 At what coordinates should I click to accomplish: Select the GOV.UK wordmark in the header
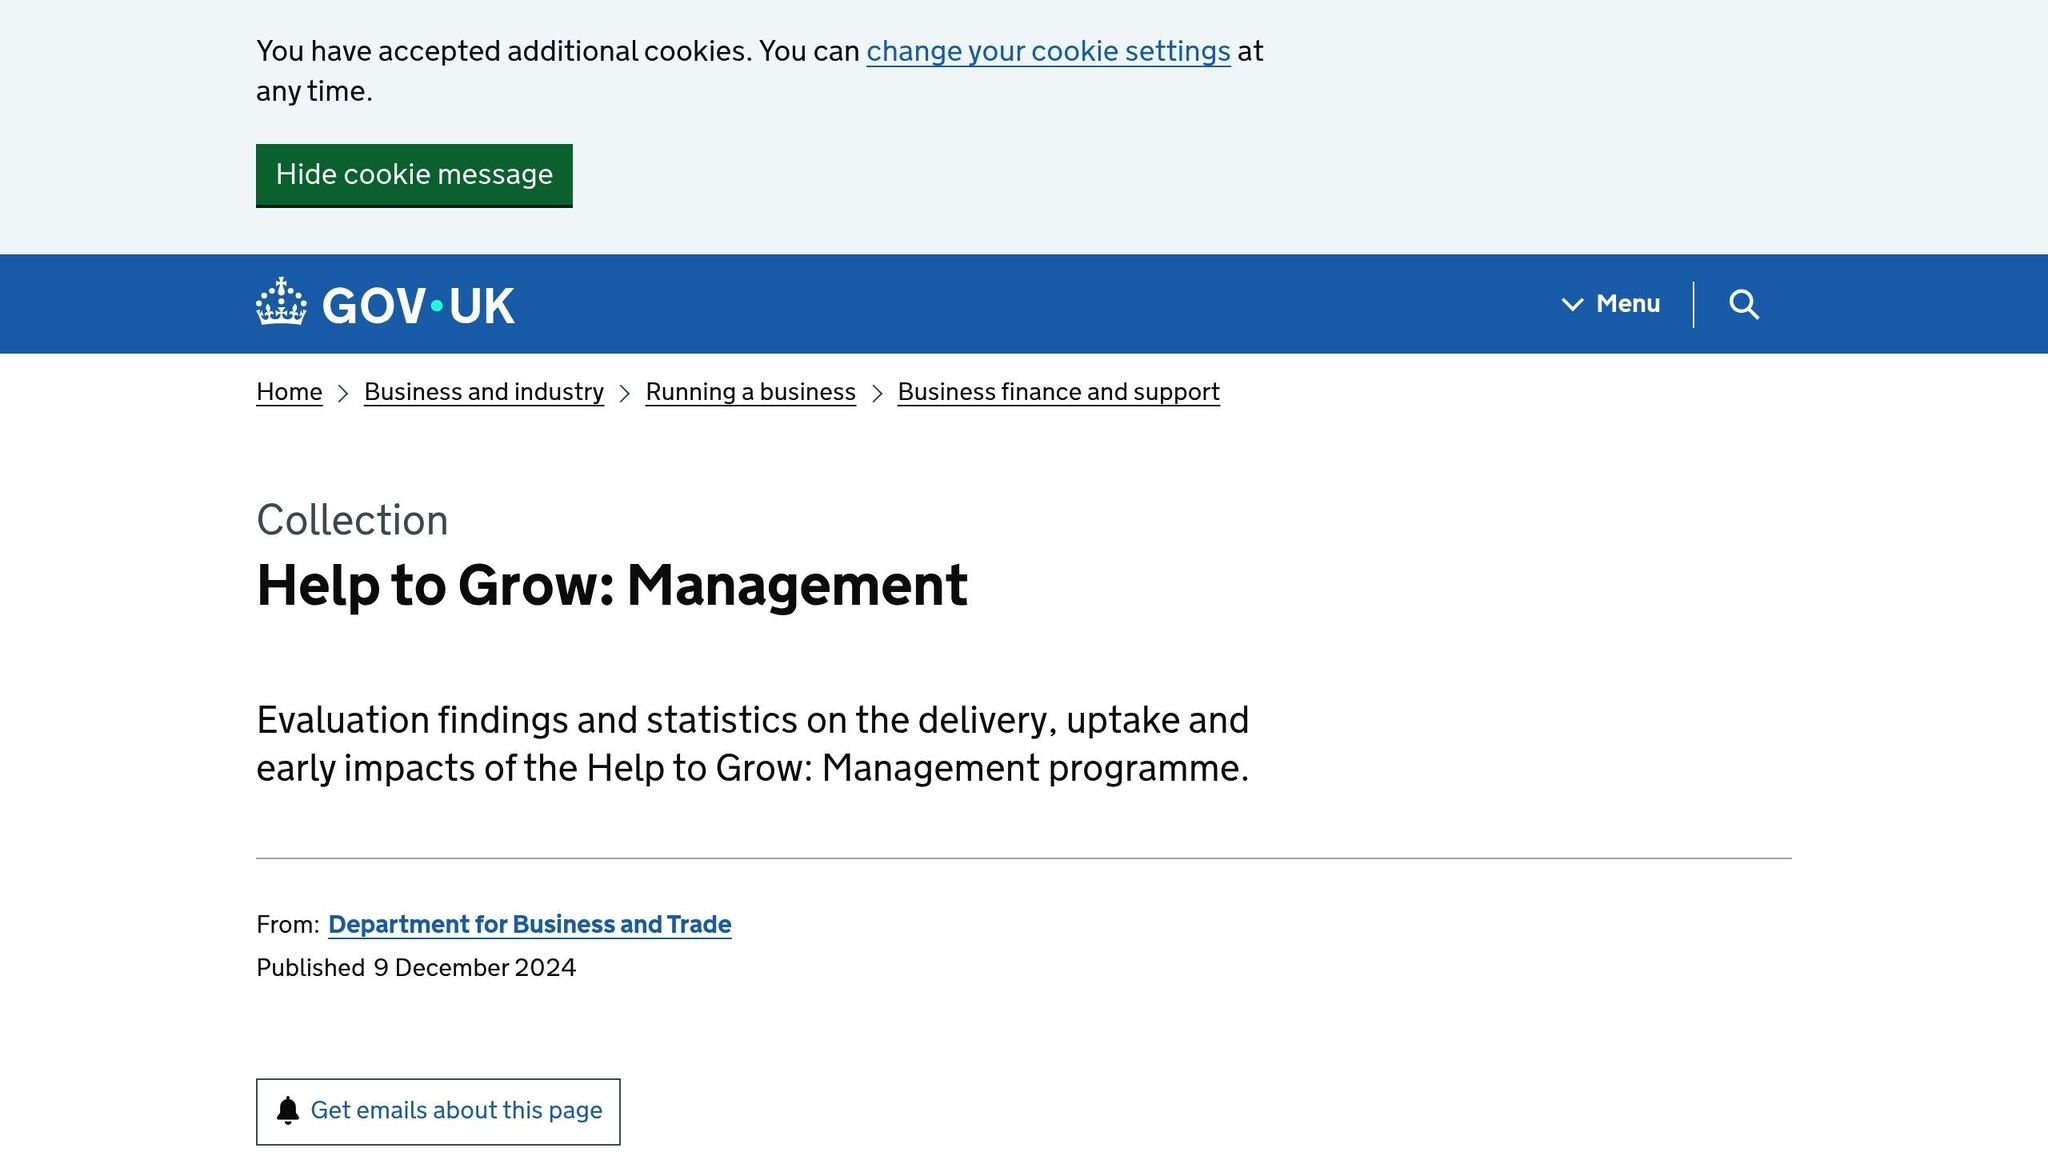tap(420, 304)
